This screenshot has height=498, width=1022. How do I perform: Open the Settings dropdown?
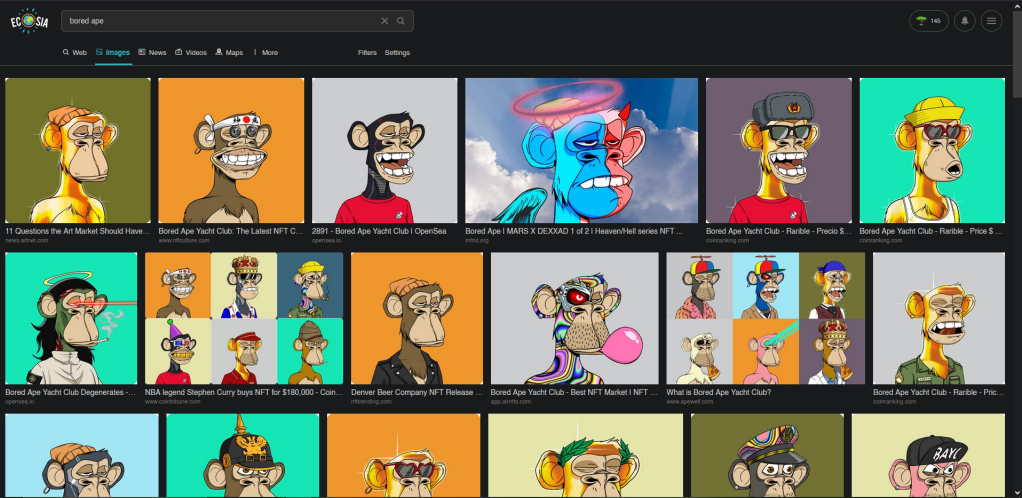[397, 52]
